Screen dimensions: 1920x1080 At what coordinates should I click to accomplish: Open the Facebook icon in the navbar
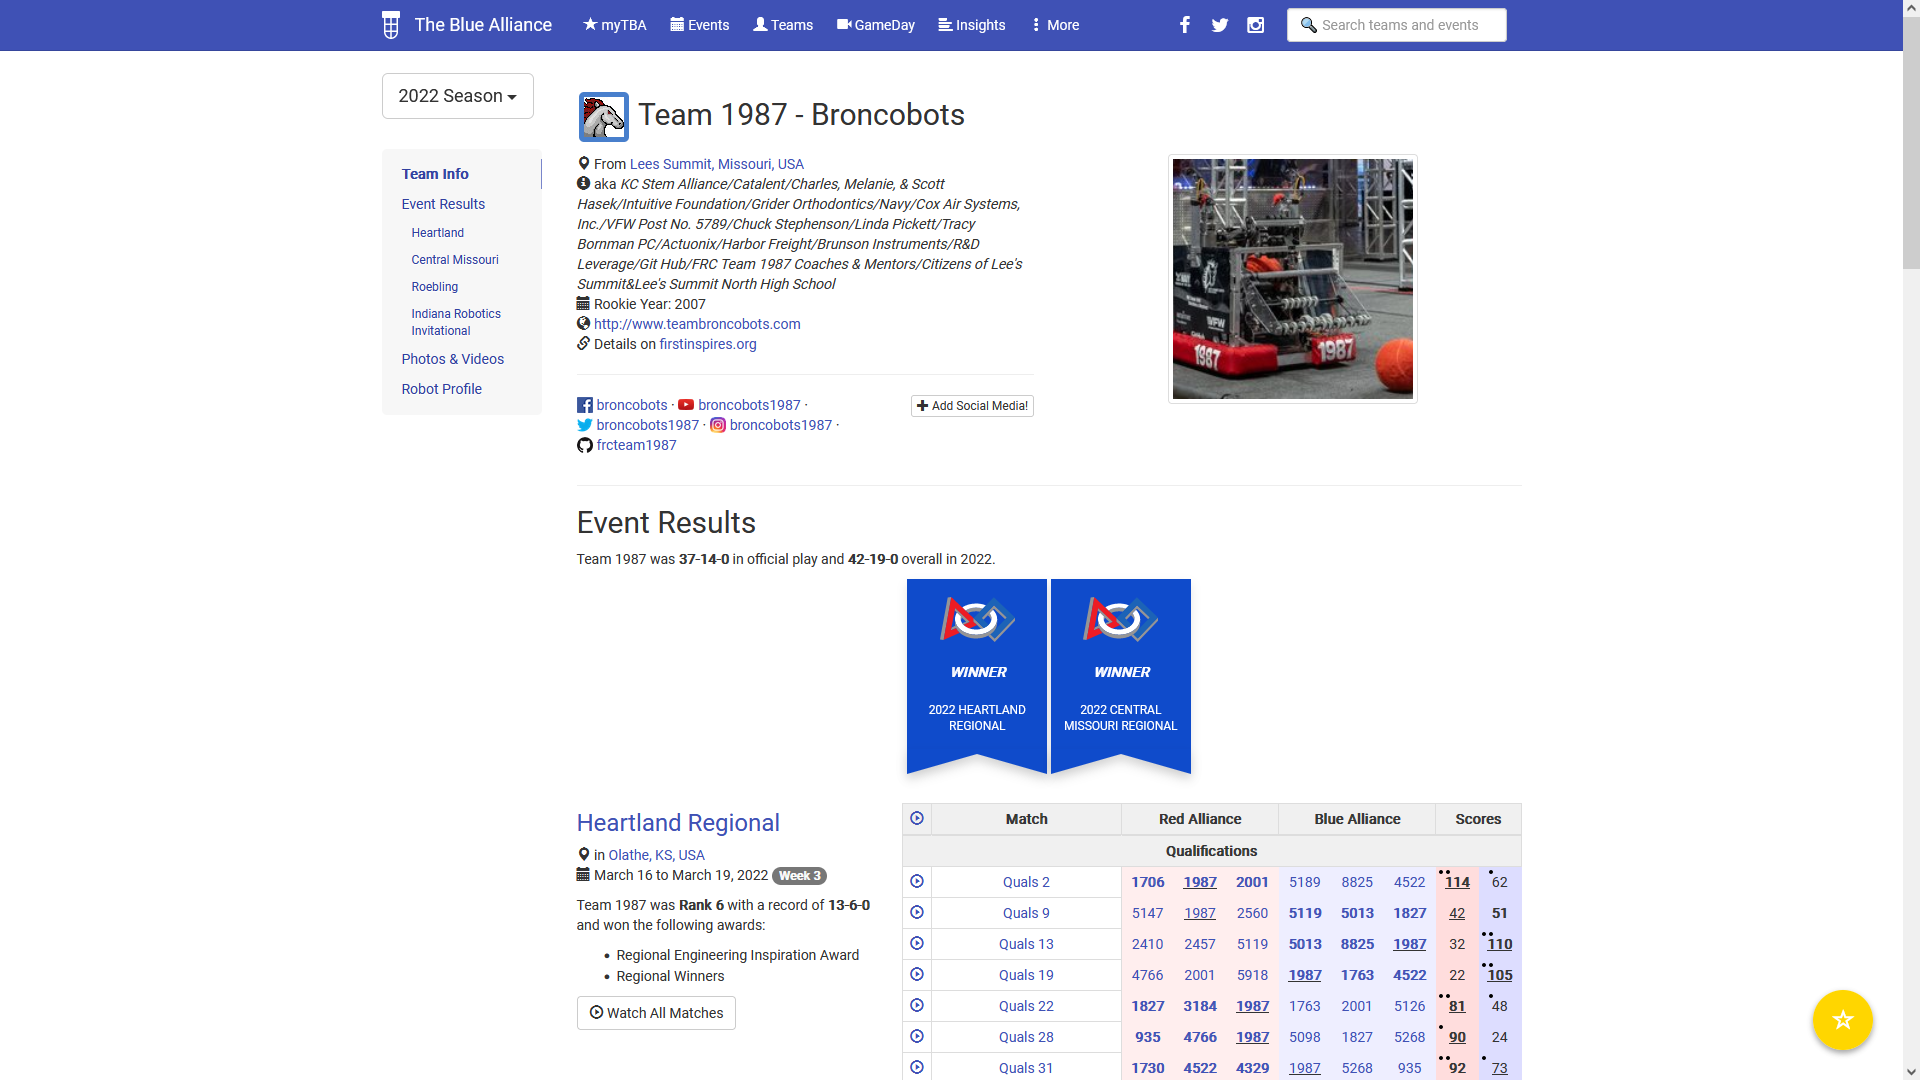tap(1185, 25)
